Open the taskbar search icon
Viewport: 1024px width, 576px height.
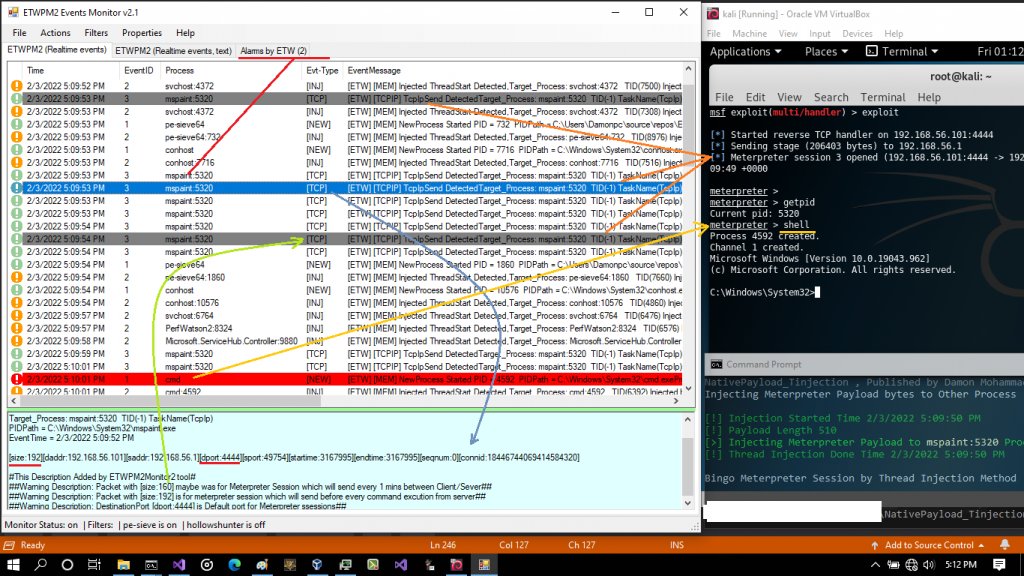[40, 565]
